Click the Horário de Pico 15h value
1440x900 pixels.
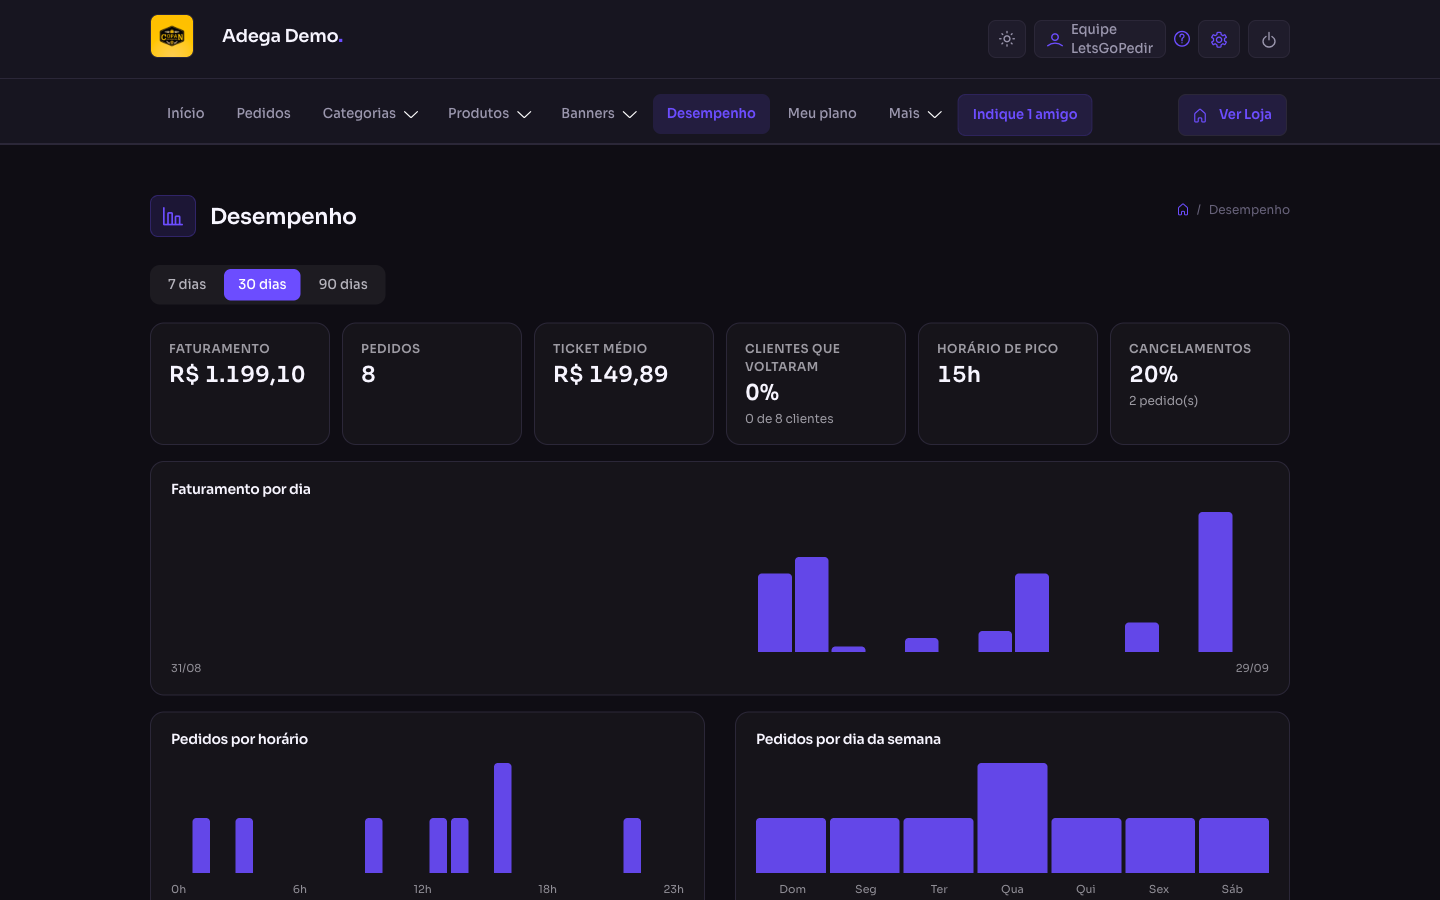[959, 375]
